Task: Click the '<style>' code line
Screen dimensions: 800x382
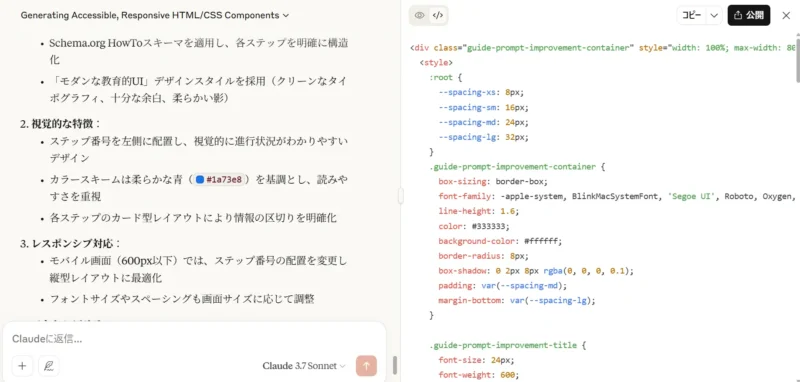Action: [x=436, y=63]
